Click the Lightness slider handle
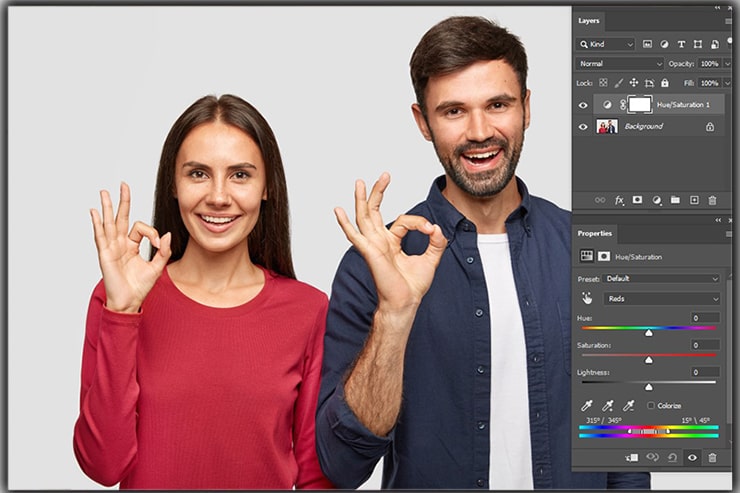The width and height of the screenshot is (740, 493). coord(649,387)
